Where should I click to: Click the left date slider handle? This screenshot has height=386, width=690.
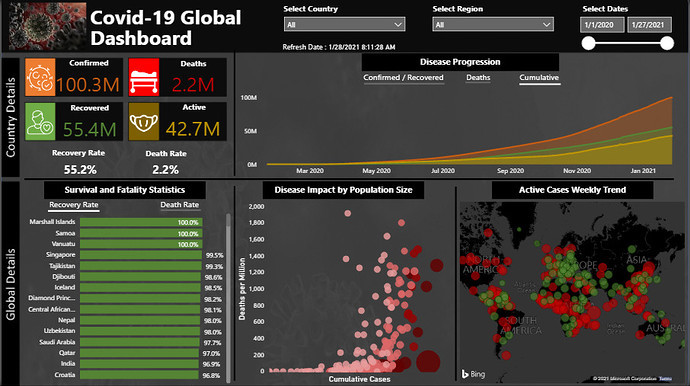pyautogui.click(x=588, y=43)
